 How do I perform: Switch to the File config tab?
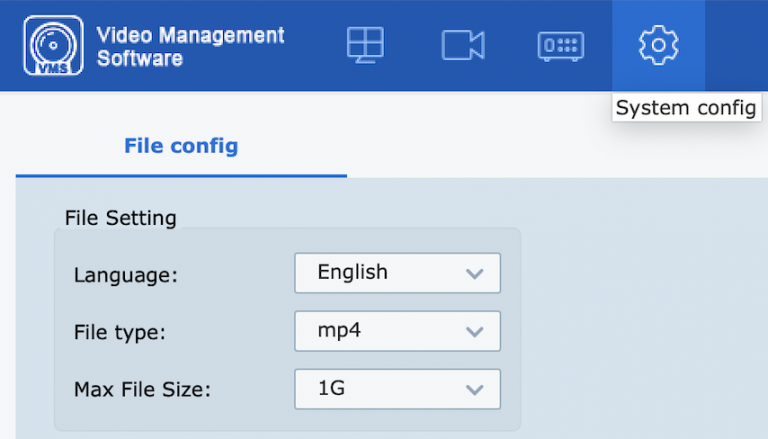pos(181,146)
